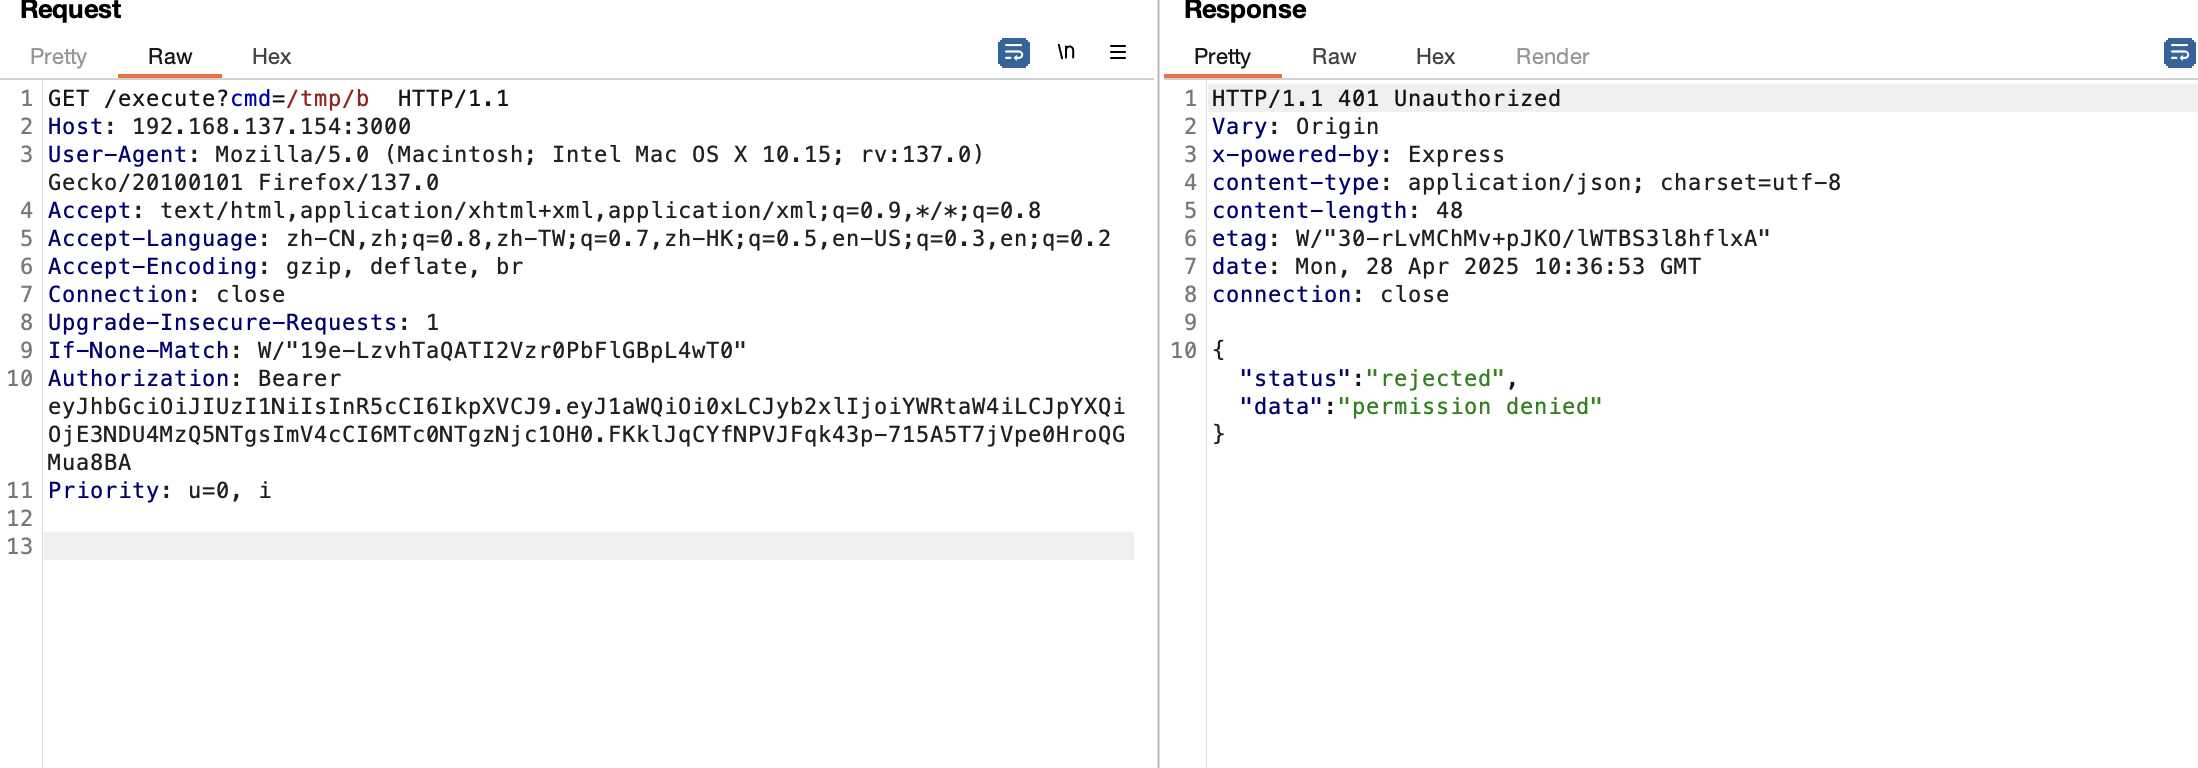Select the Response Pretty tab
Image resolution: width=2198 pixels, height=768 pixels.
pos(1222,56)
